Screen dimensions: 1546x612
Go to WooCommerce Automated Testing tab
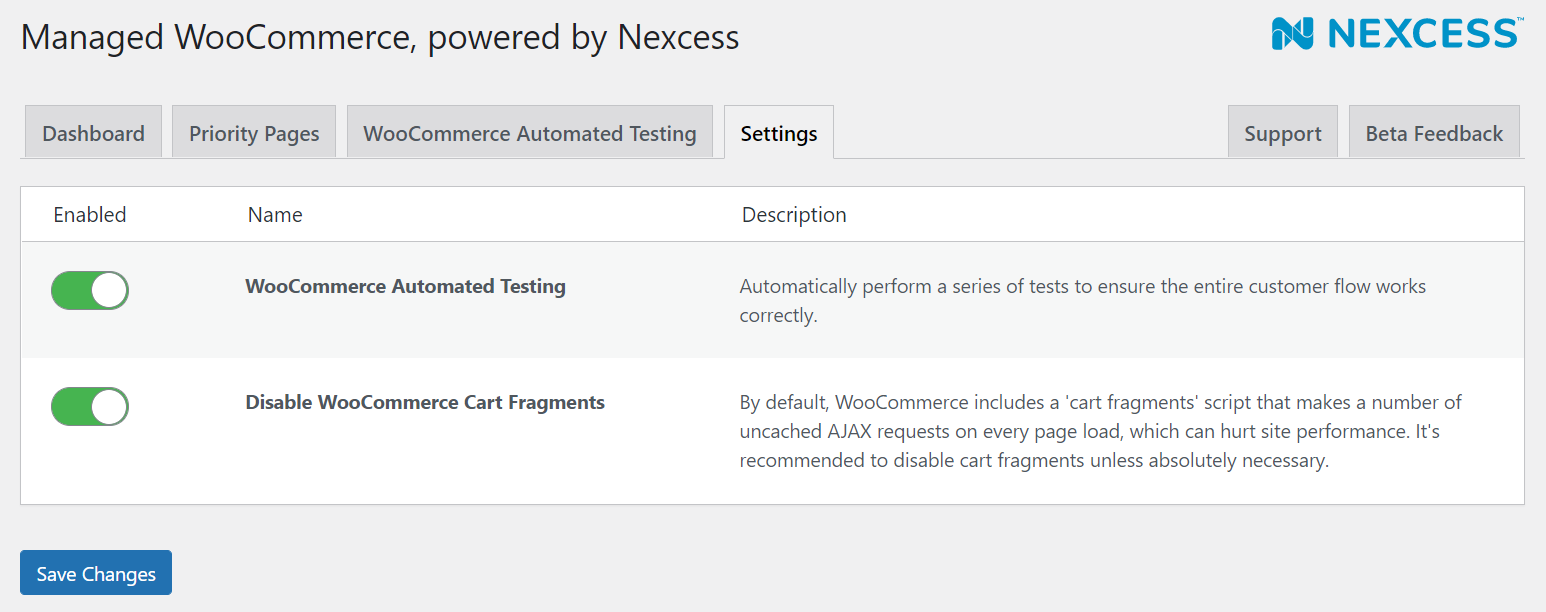(x=529, y=133)
